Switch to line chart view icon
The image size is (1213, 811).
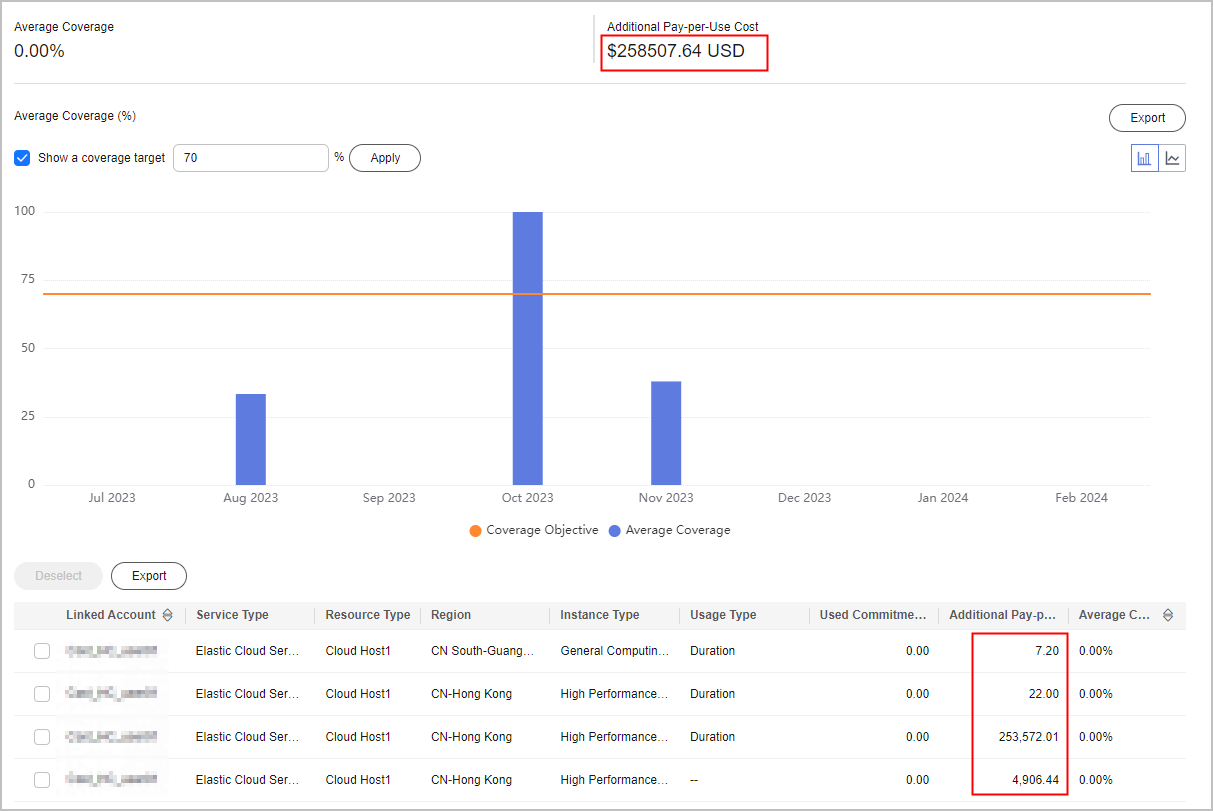(1172, 158)
